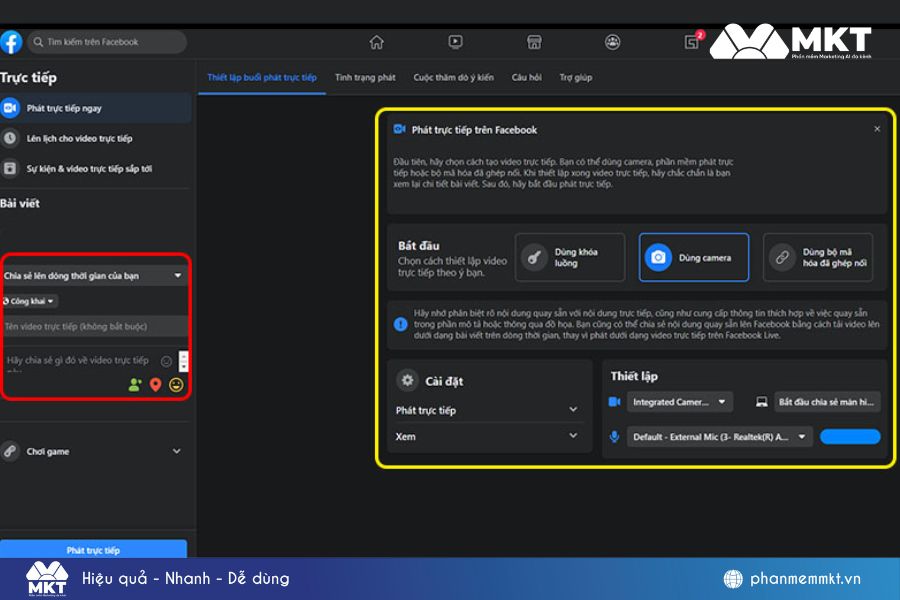Click Tên video trực tiếp title field

click(95, 326)
